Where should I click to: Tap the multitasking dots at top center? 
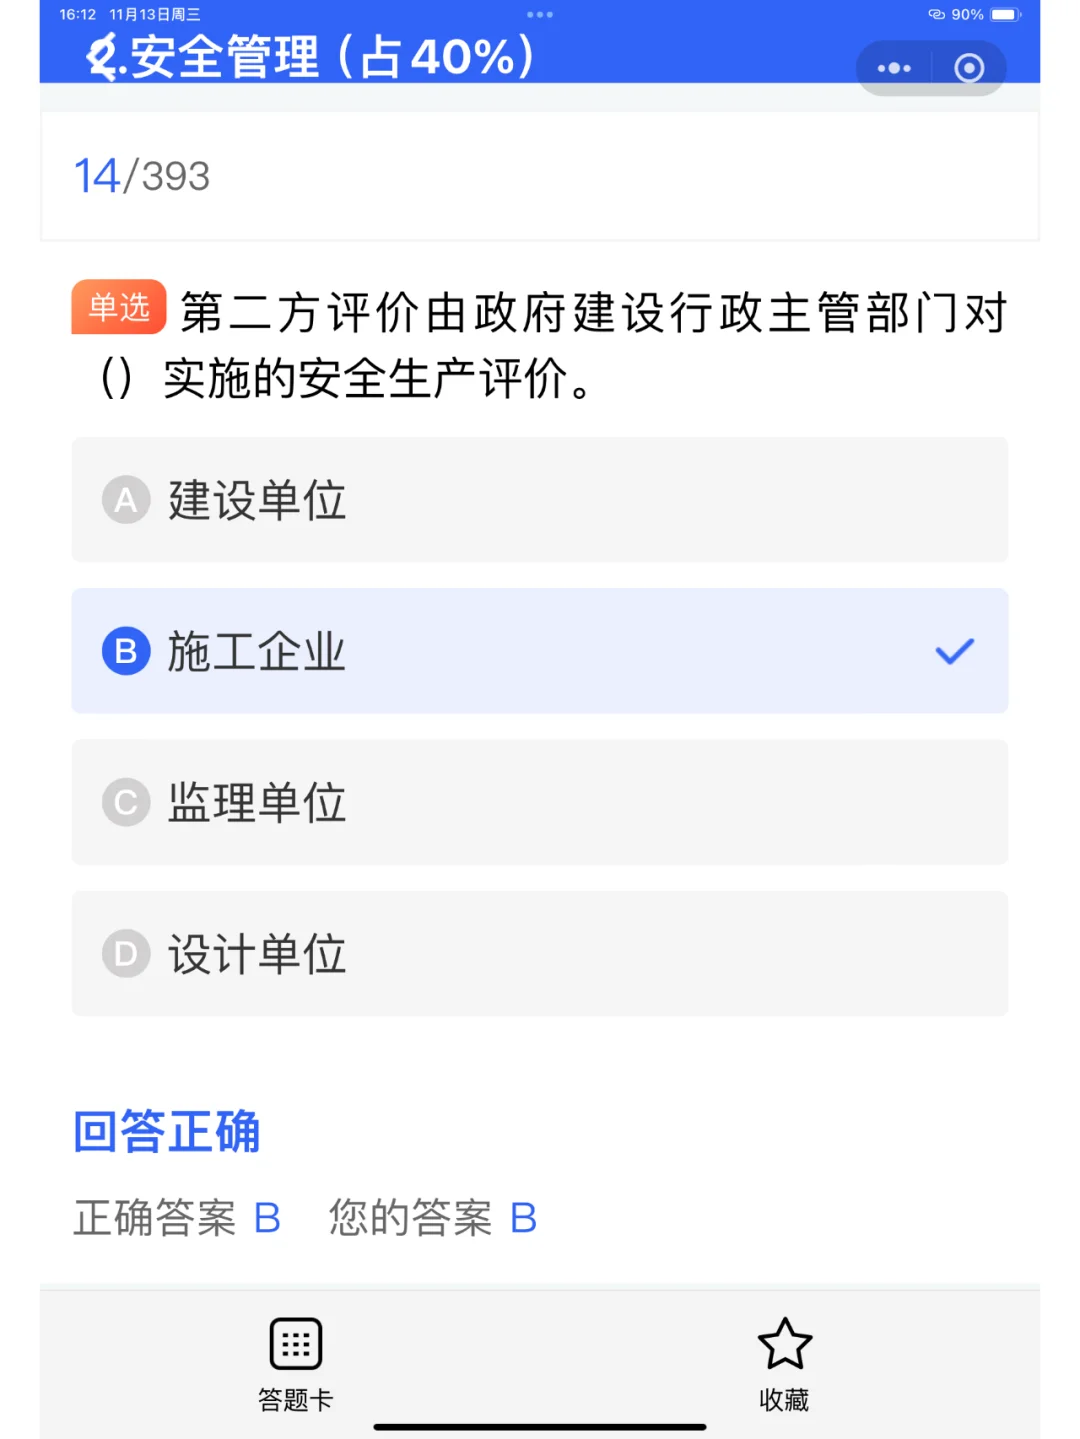(540, 15)
